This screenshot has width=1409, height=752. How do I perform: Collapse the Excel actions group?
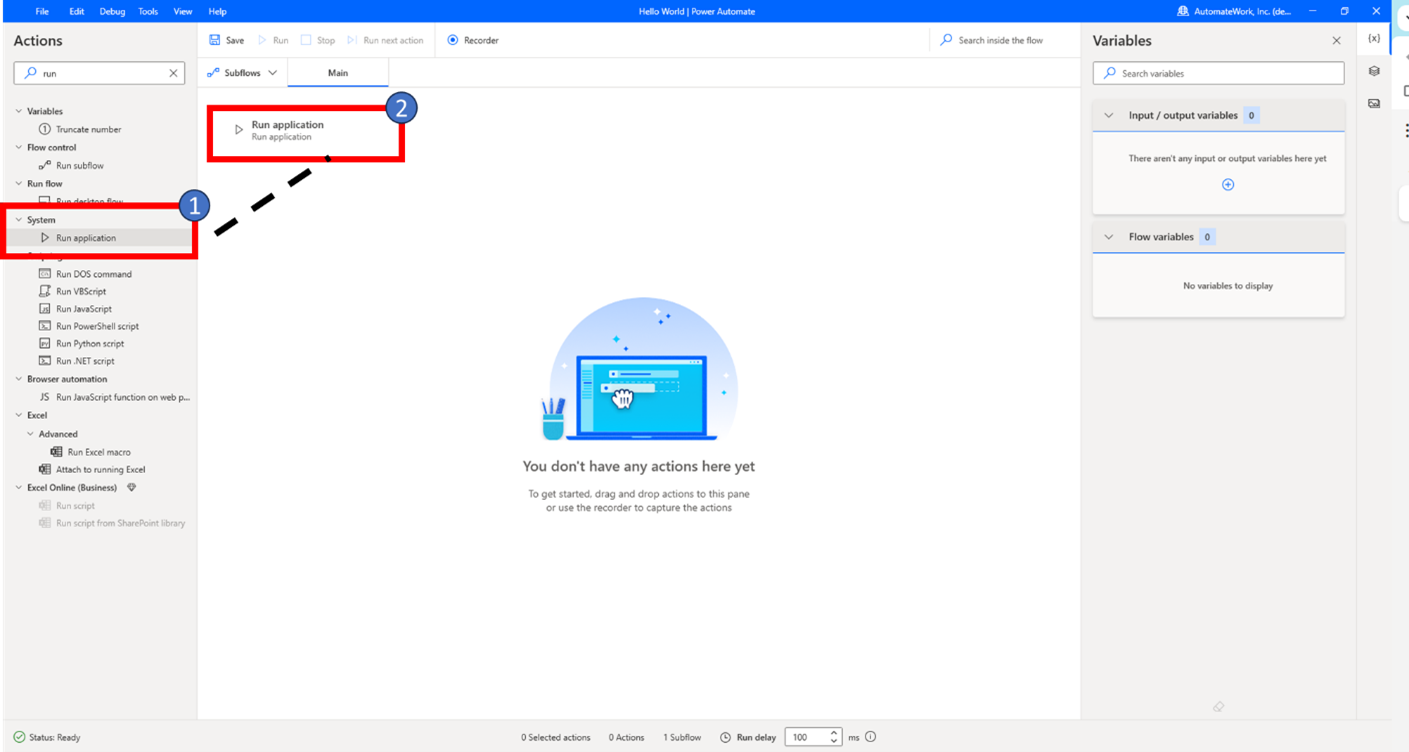pos(18,415)
